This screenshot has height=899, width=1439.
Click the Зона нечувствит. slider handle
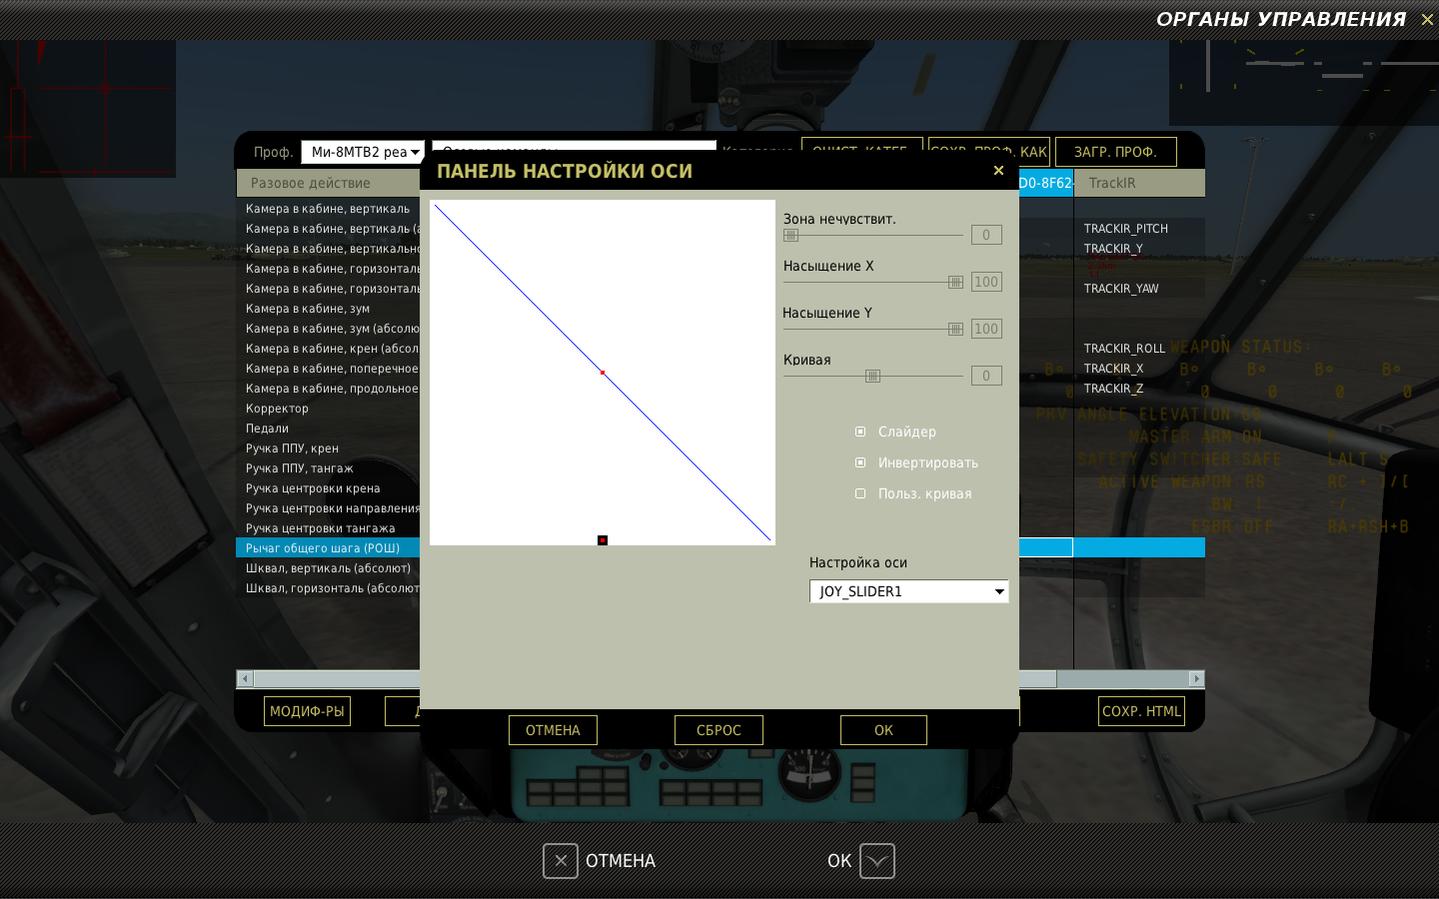pyautogui.click(x=791, y=235)
